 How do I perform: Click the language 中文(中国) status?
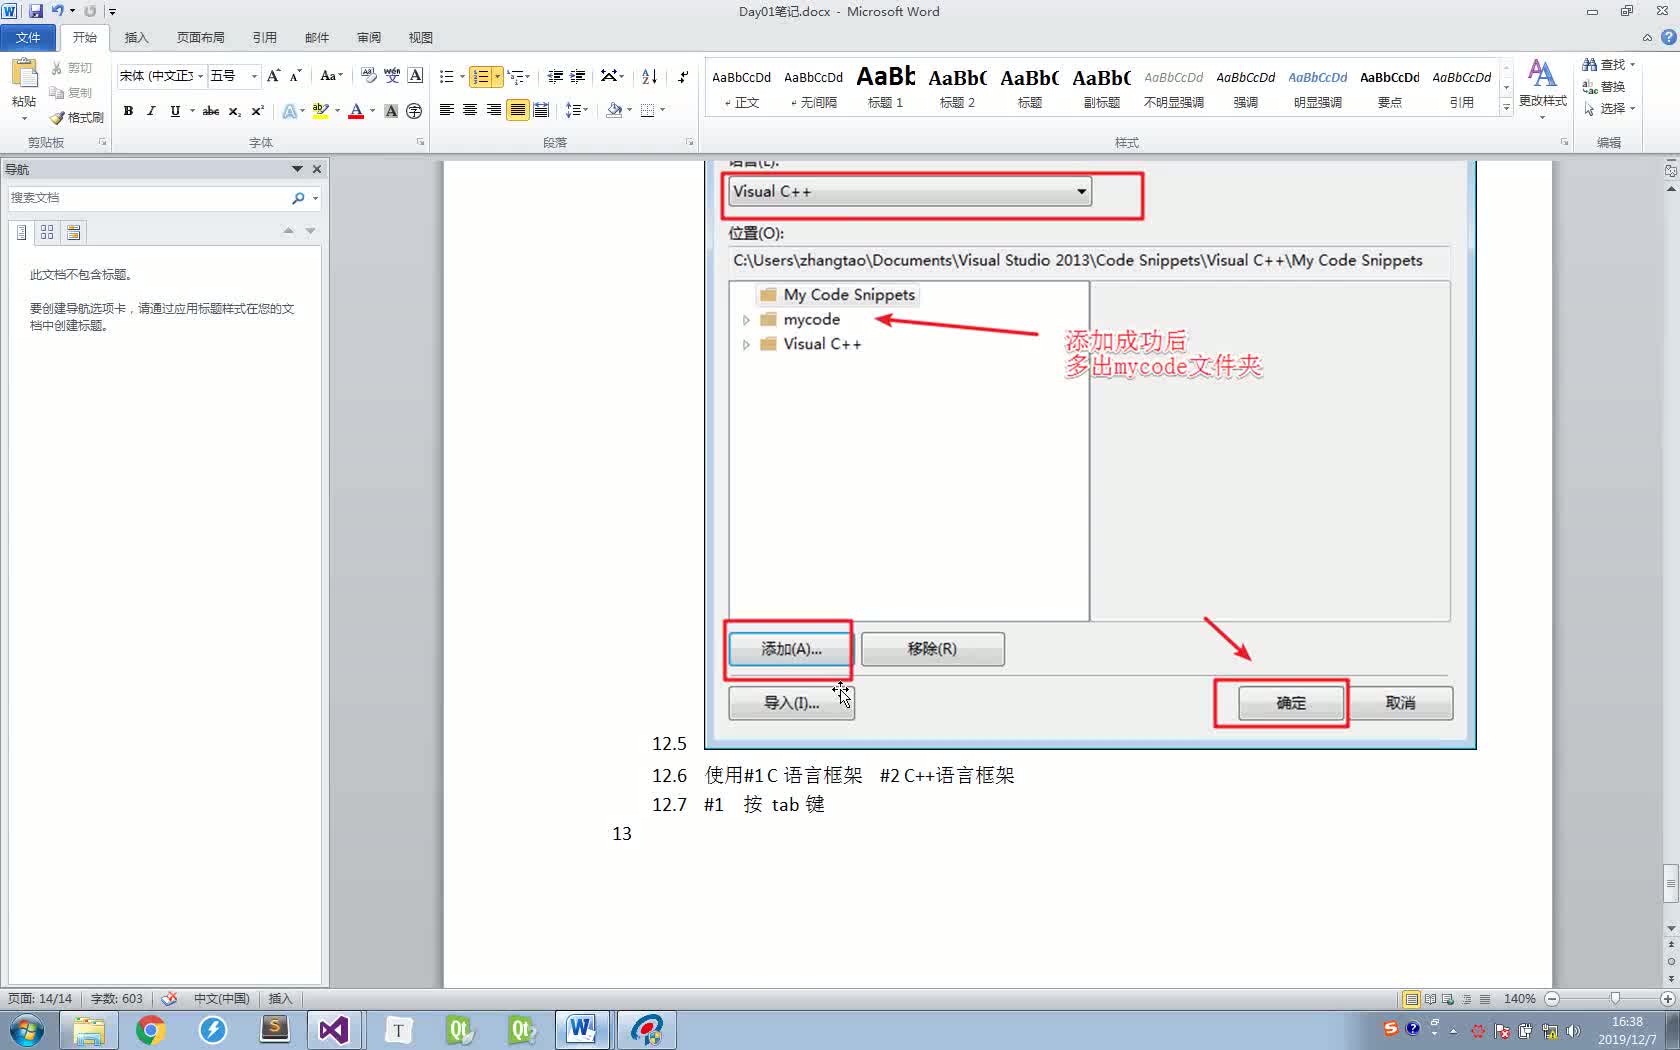221,999
